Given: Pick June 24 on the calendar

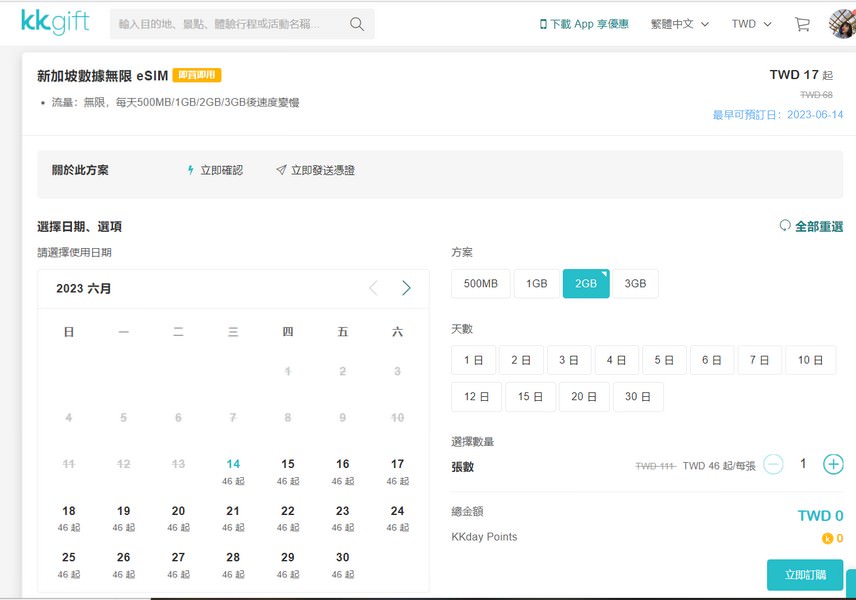Looking at the screenshot, I should click(x=397, y=519).
